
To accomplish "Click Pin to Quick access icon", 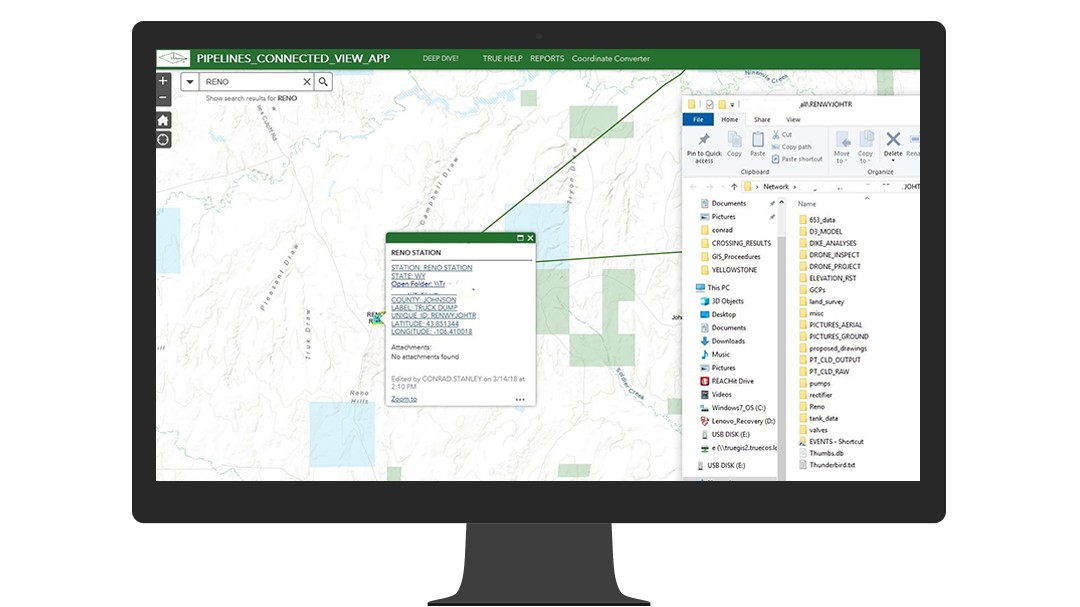I will (x=704, y=147).
